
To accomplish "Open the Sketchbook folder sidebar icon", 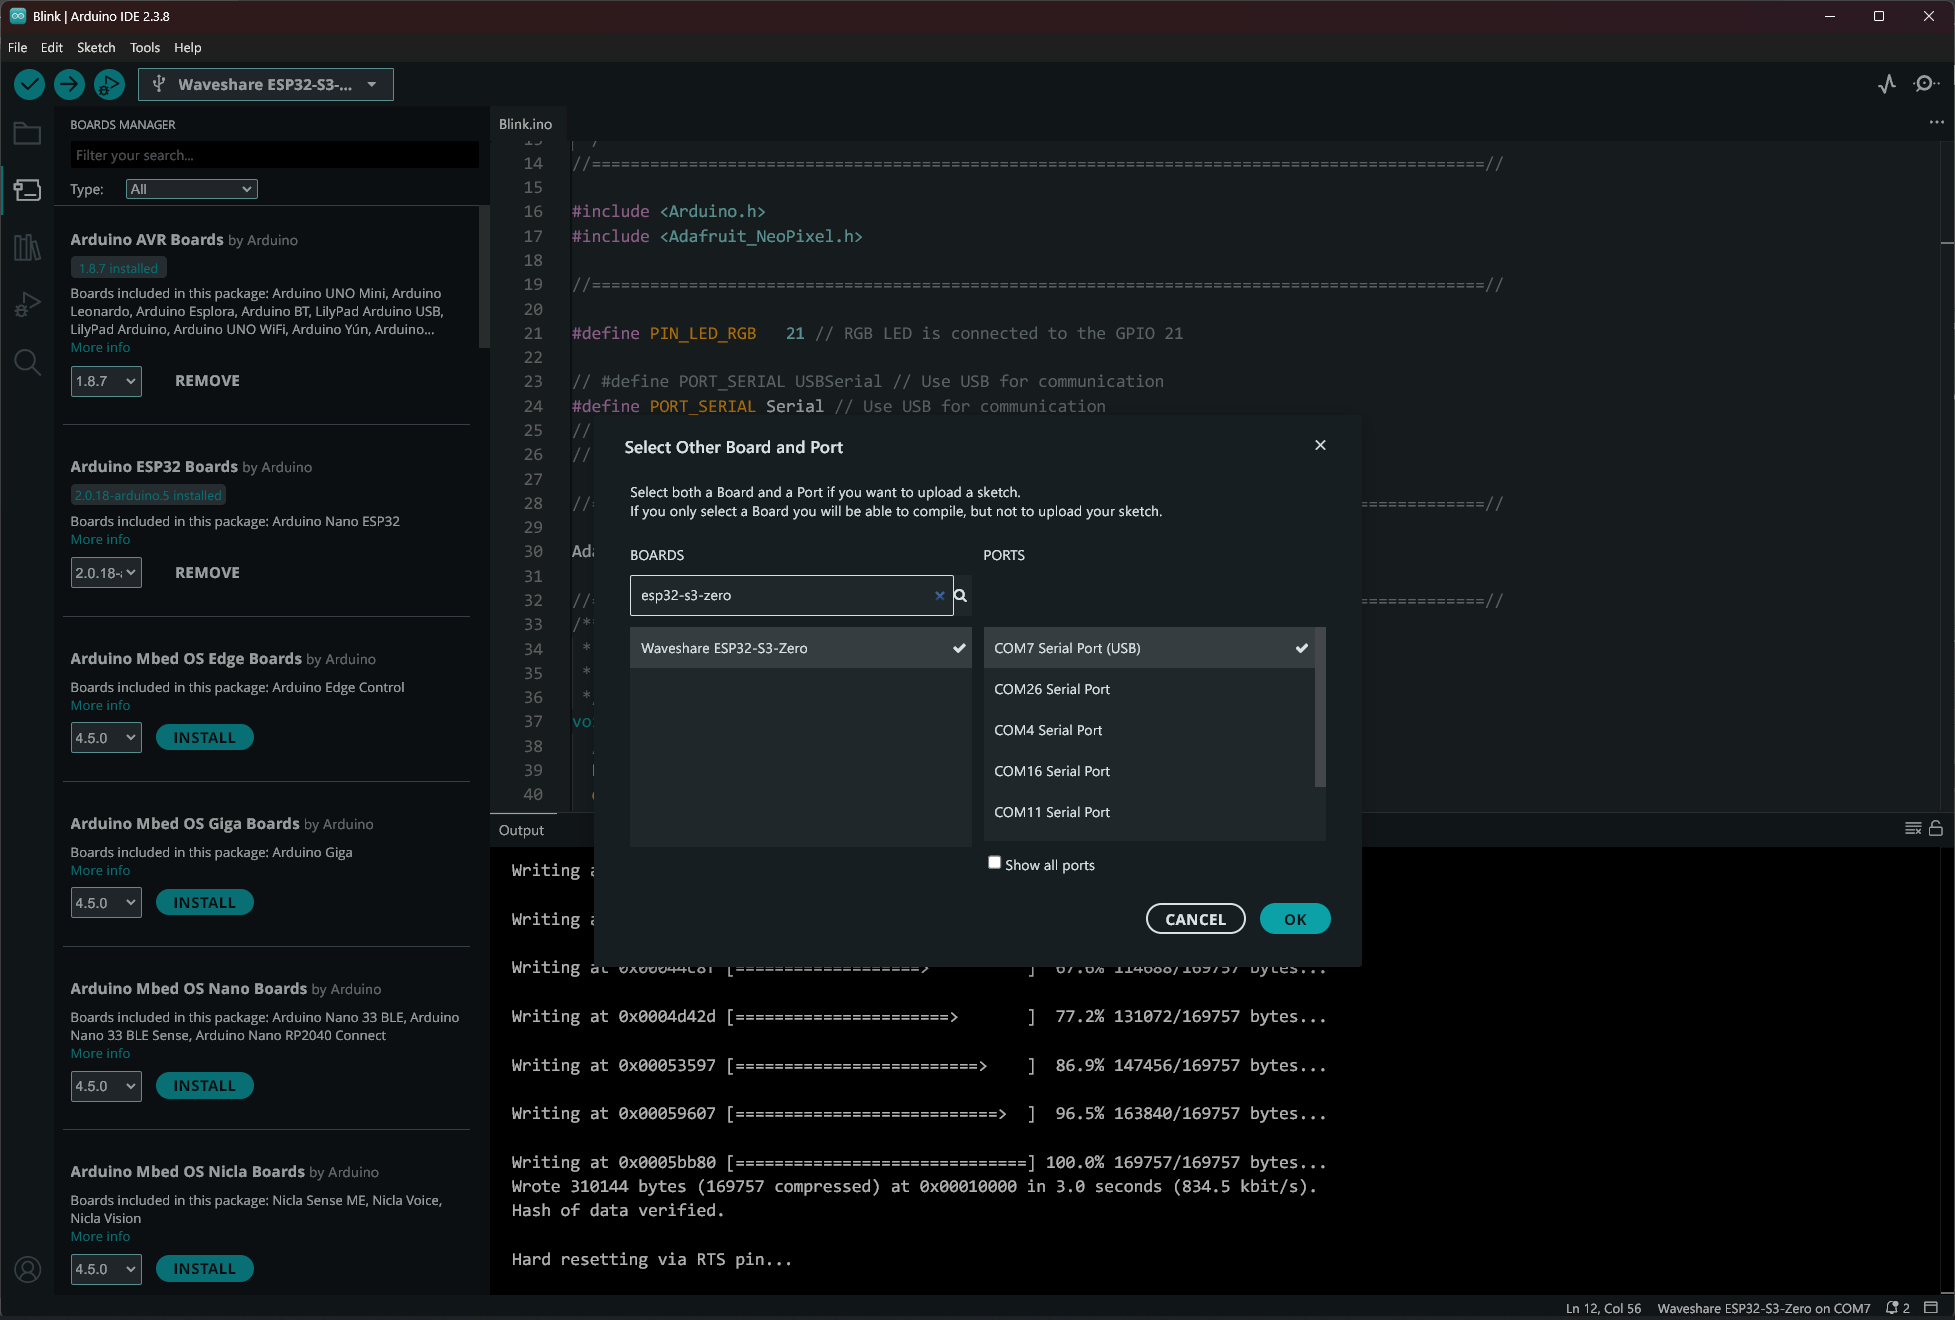I will pos(27,134).
